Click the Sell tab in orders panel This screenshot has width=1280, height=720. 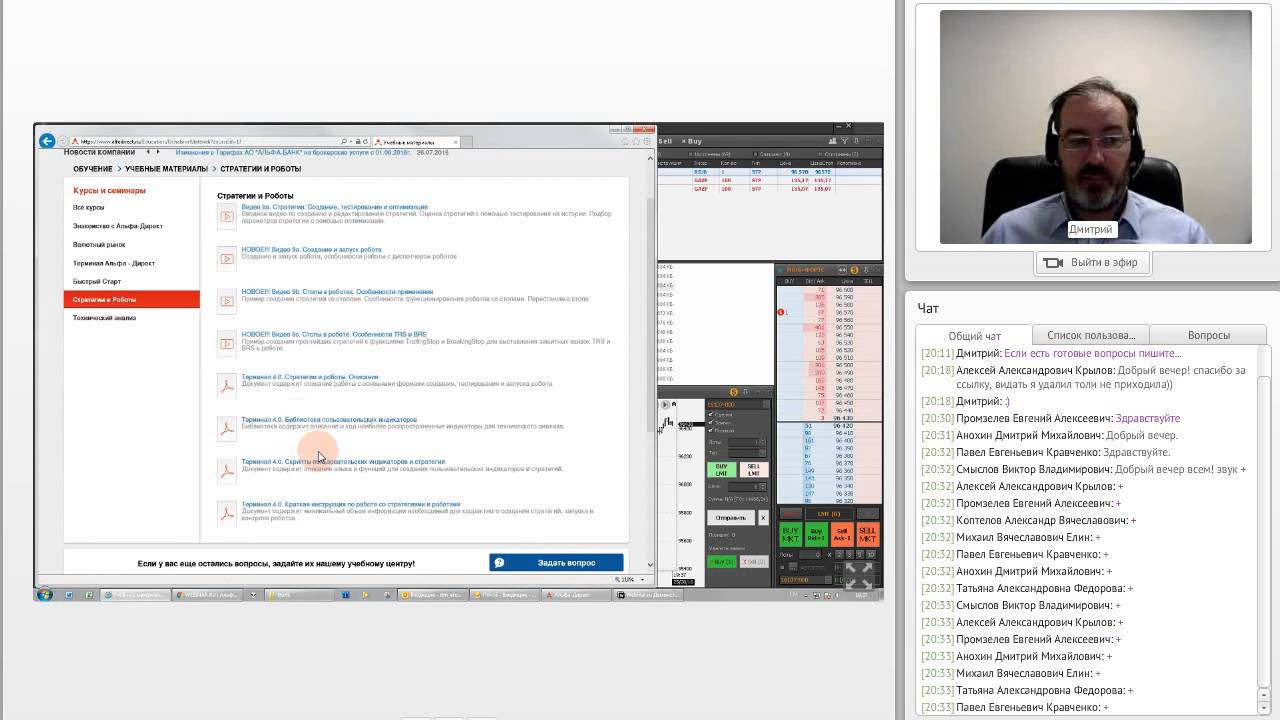pyautogui.click(x=666, y=141)
